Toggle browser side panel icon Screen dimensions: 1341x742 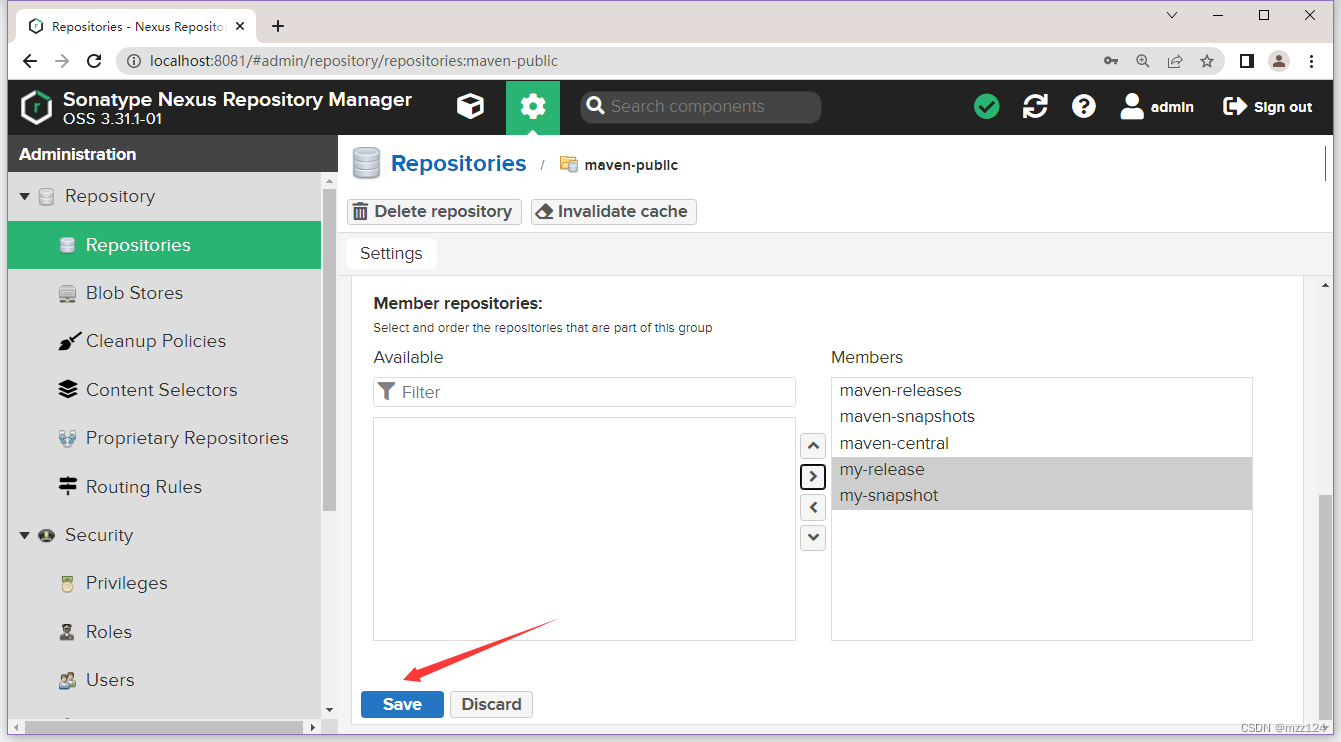point(1246,61)
